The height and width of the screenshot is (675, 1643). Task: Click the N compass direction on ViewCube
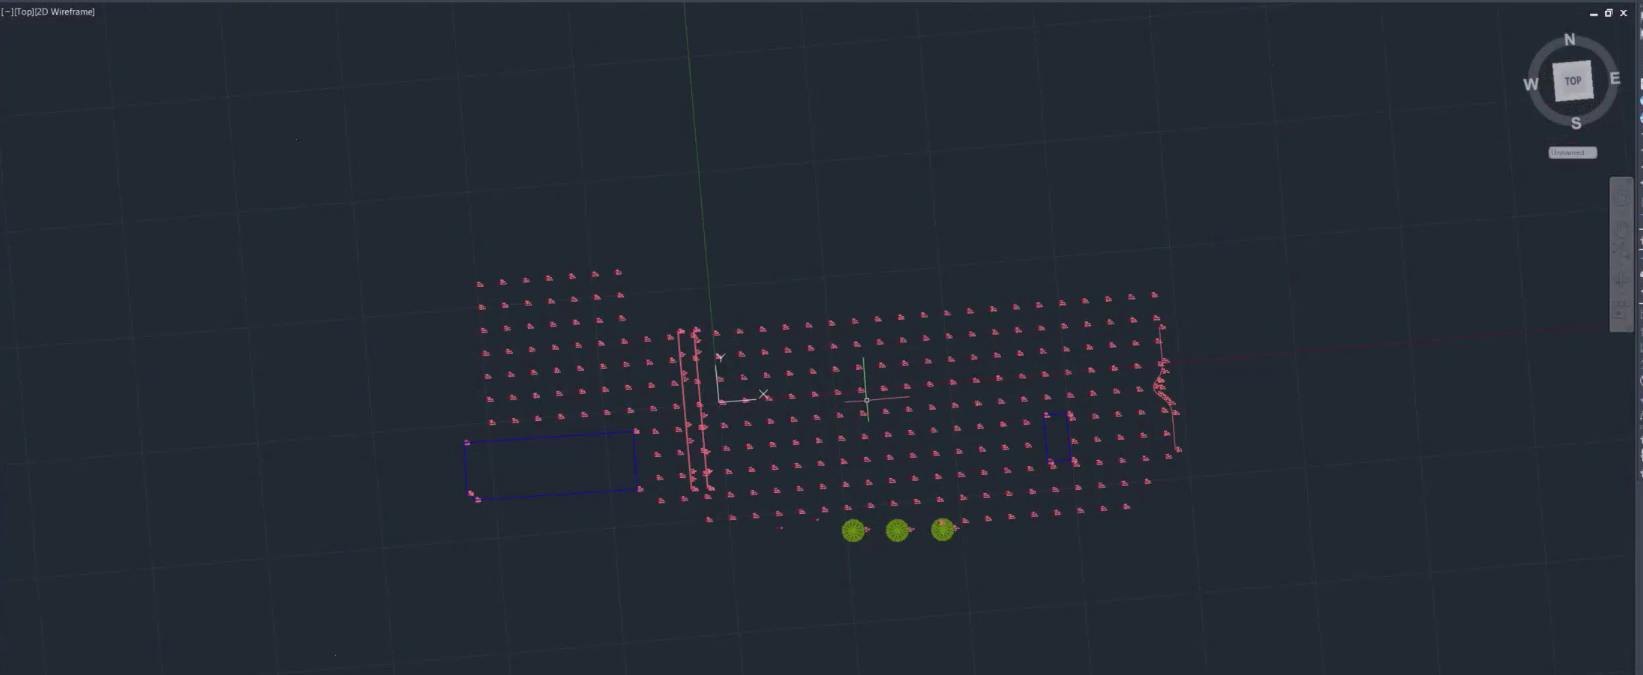pos(1569,40)
